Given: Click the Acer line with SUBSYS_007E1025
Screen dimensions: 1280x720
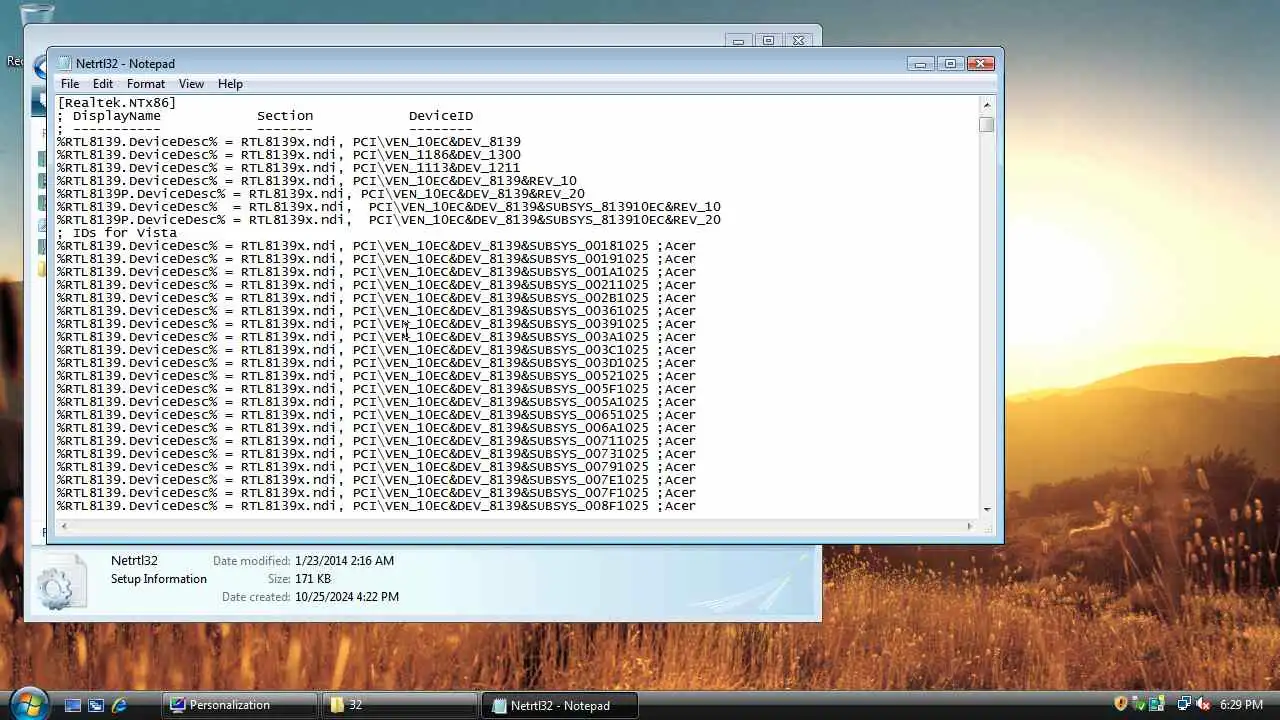Looking at the screenshot, I should pyautogui.click(x=376, y=480).
